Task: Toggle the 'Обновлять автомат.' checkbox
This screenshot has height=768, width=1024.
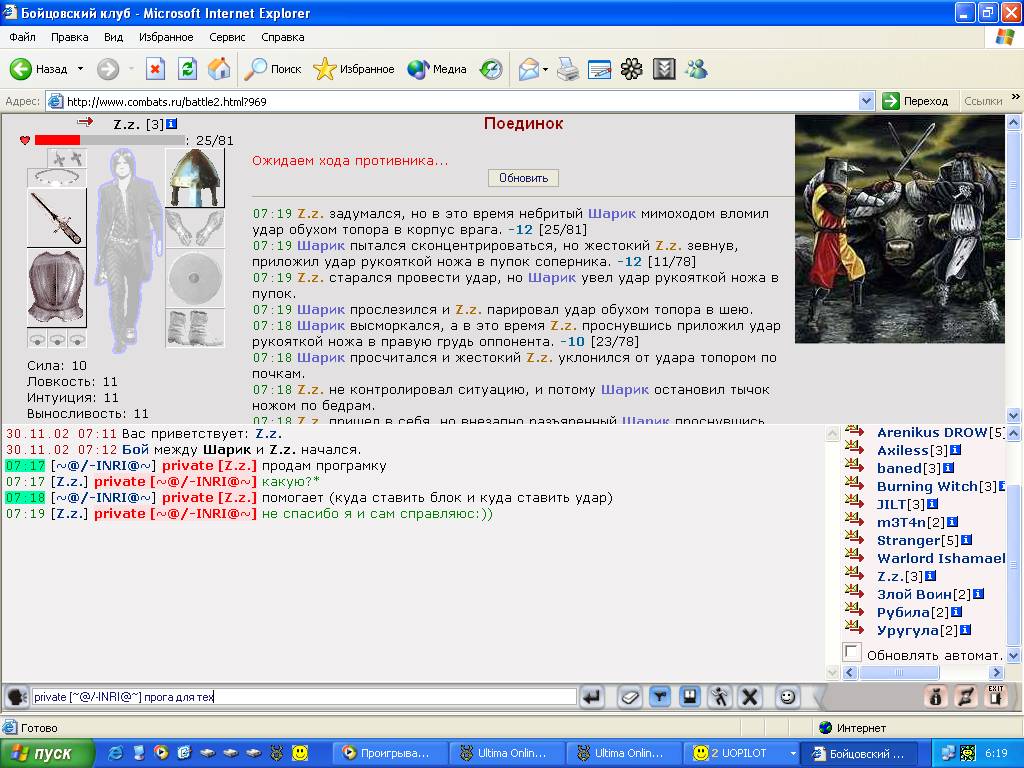Action: click(x=852, y=652)
